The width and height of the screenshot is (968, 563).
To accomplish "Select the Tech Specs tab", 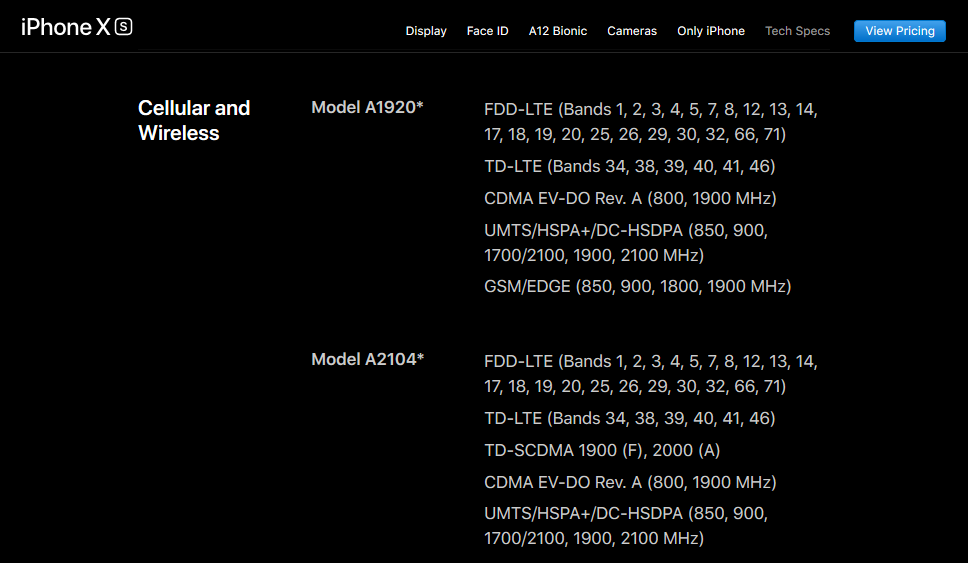I will click(x=797, y=31).
